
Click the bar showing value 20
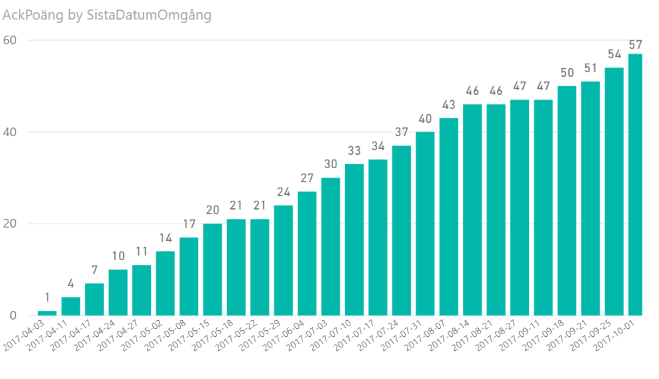coord(213,269)
